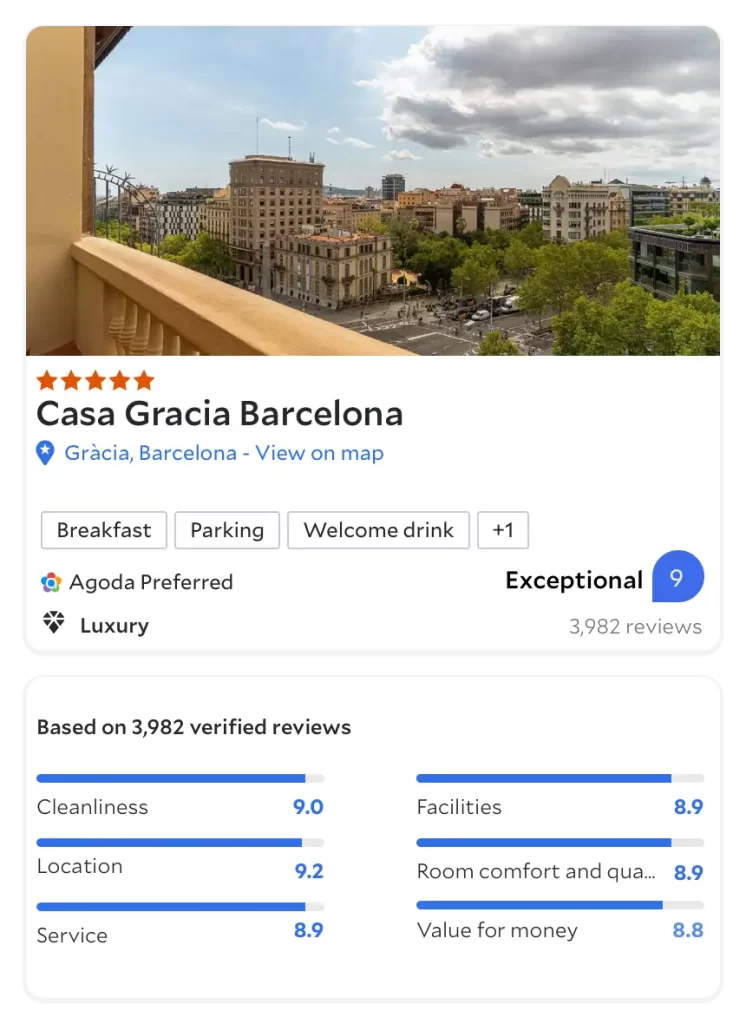The height and width of the screenshot is (1024, 746).
Task: Click the truncated Room comfort and quality label
Action: click(536, 871)
